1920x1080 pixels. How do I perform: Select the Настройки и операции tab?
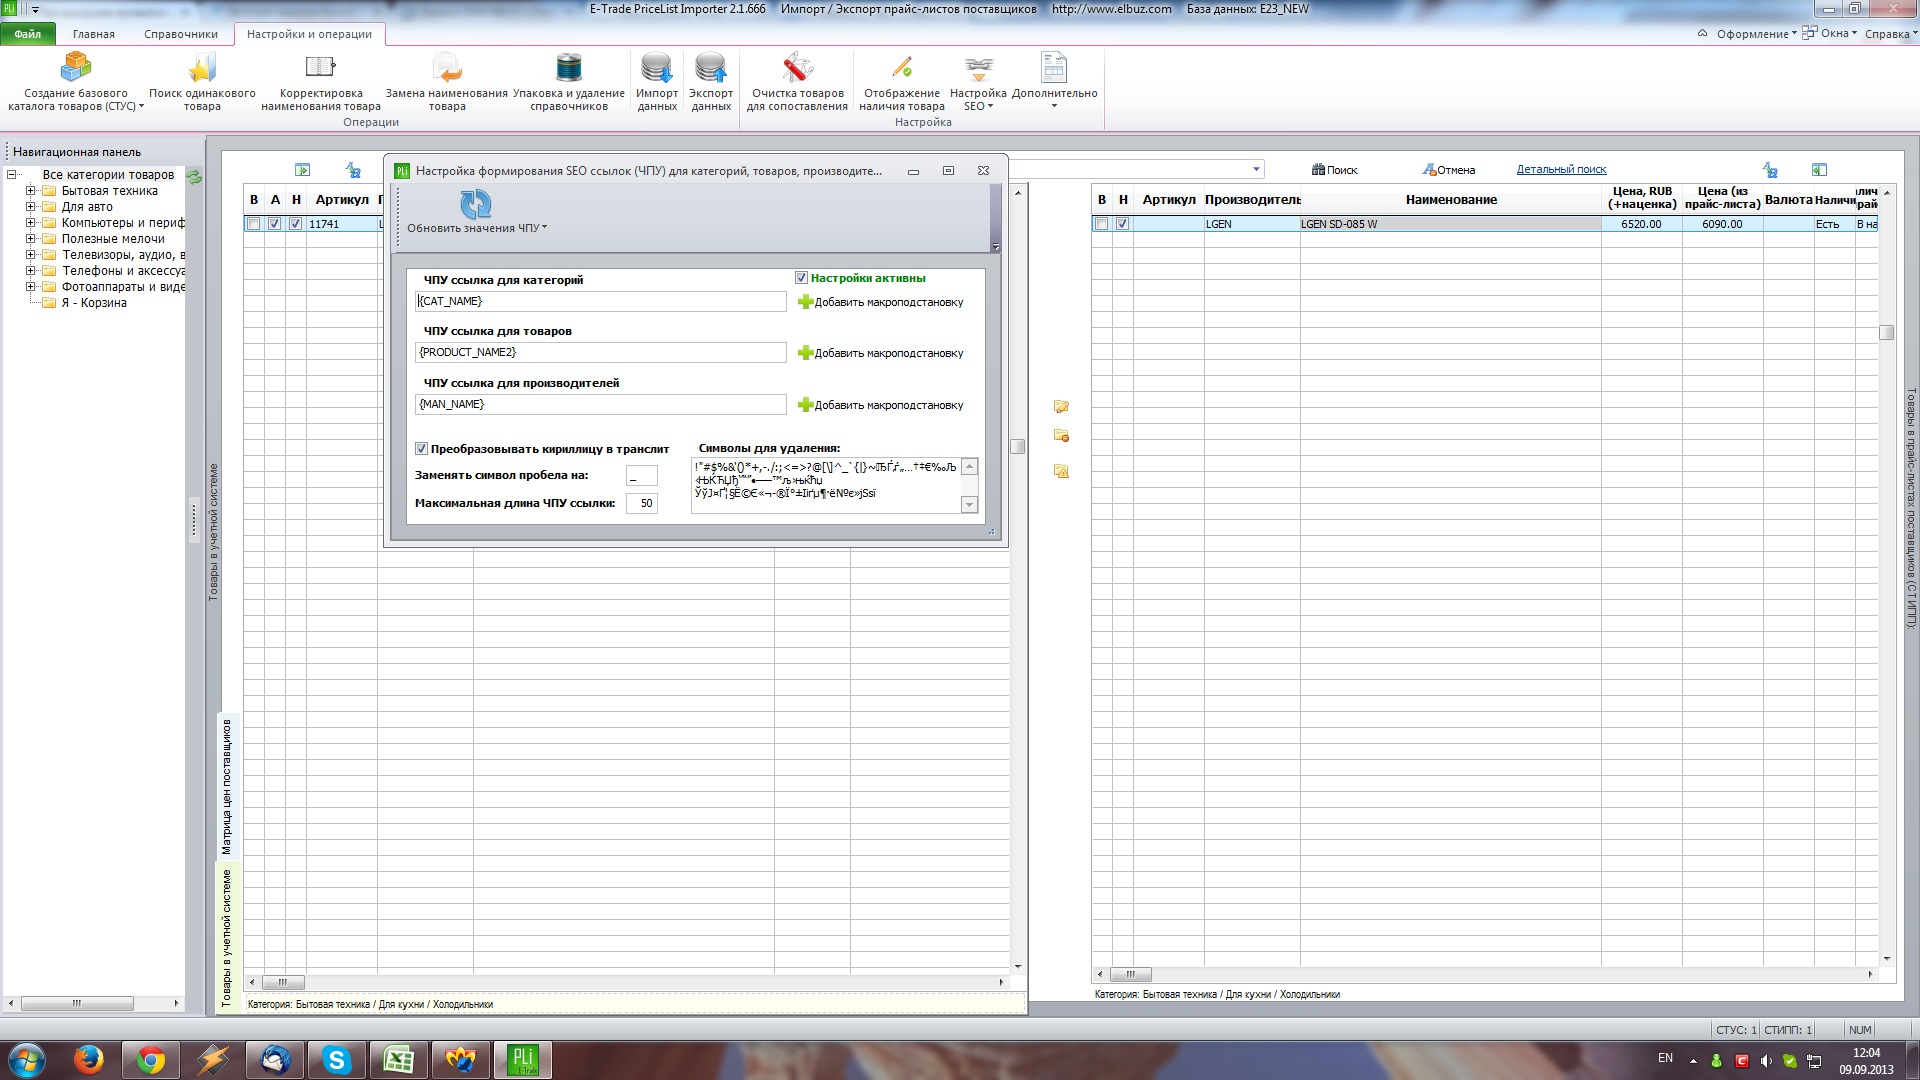(309, 34)
